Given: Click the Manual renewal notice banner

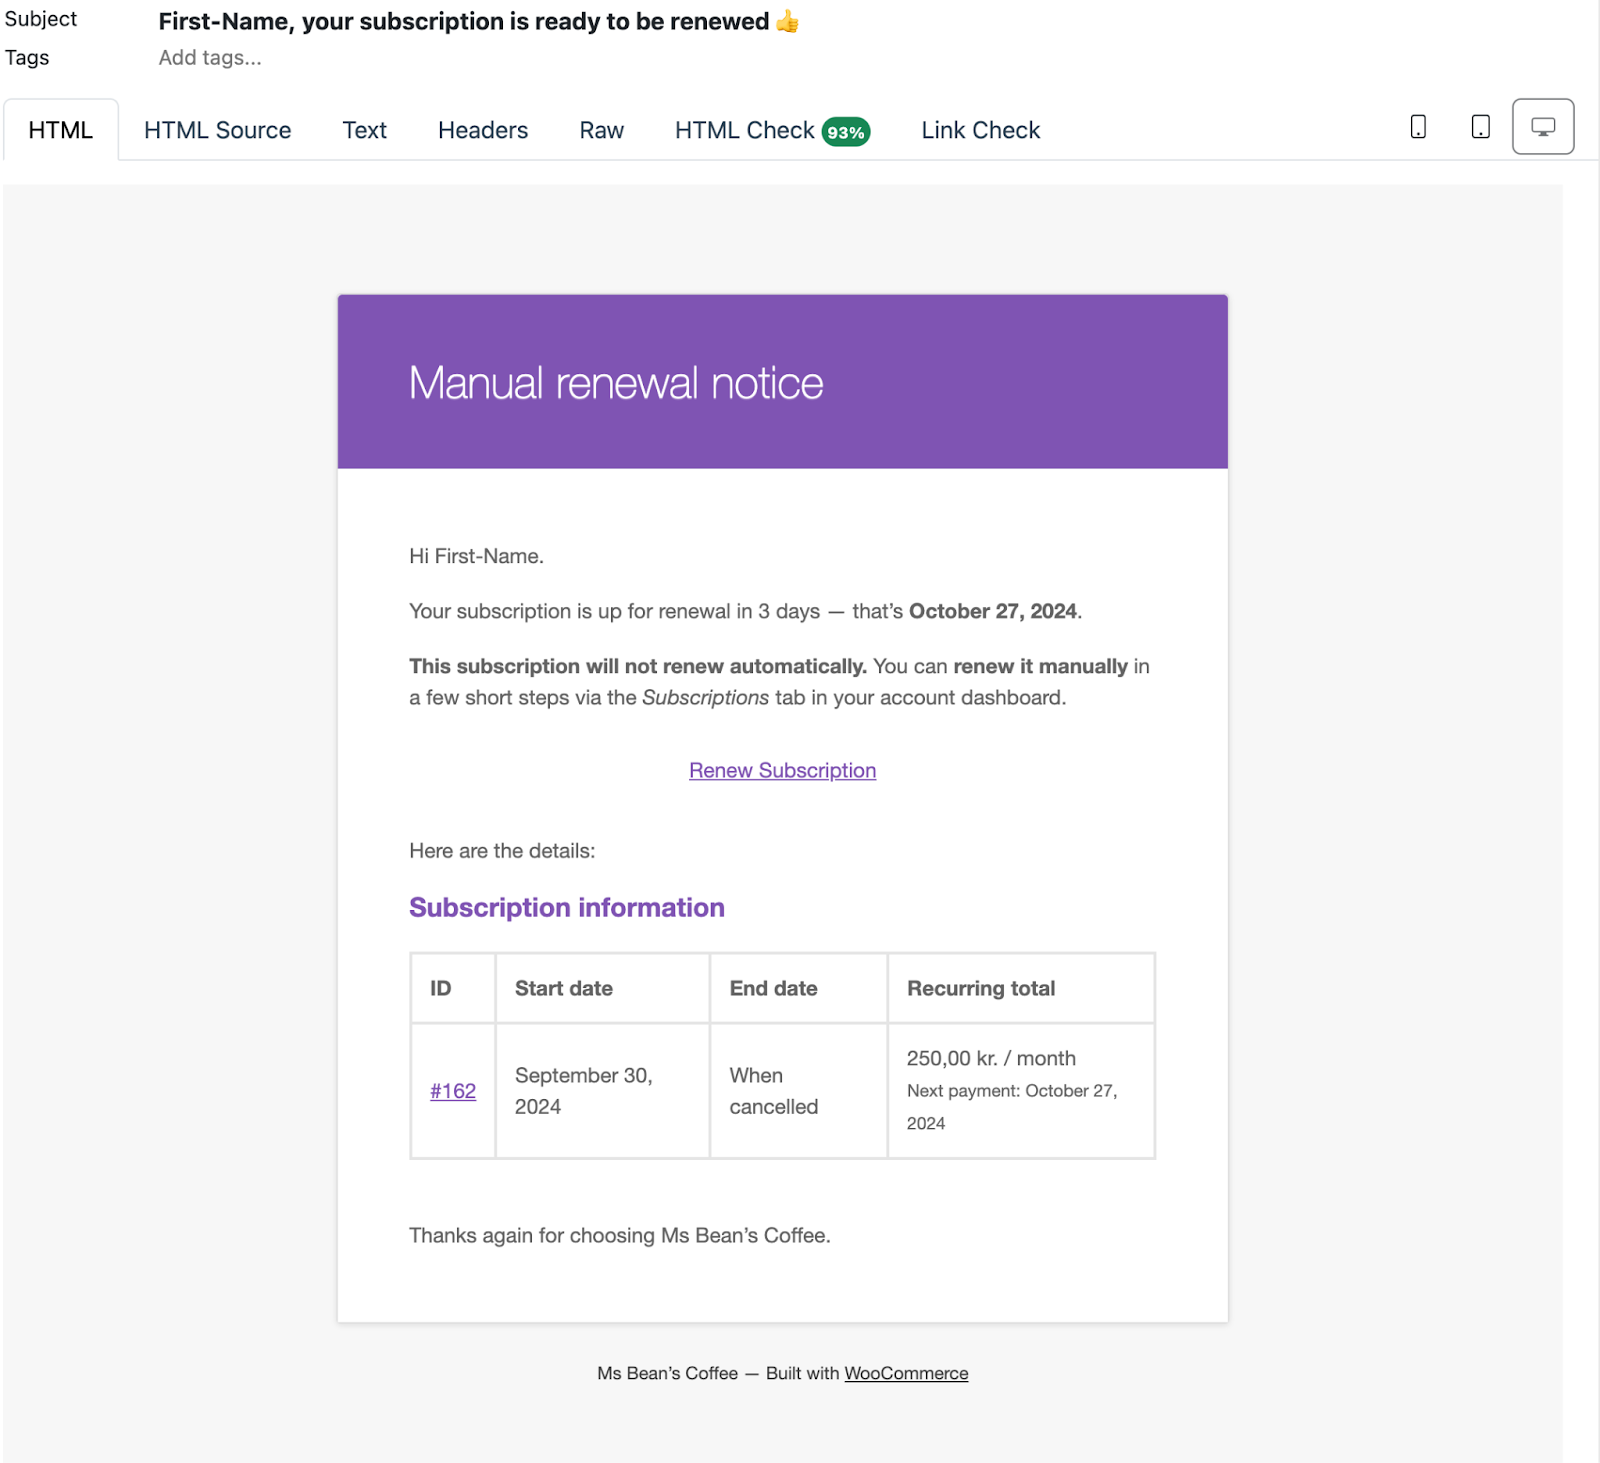Looking at the screenshot, I should [x=615, y=382].
